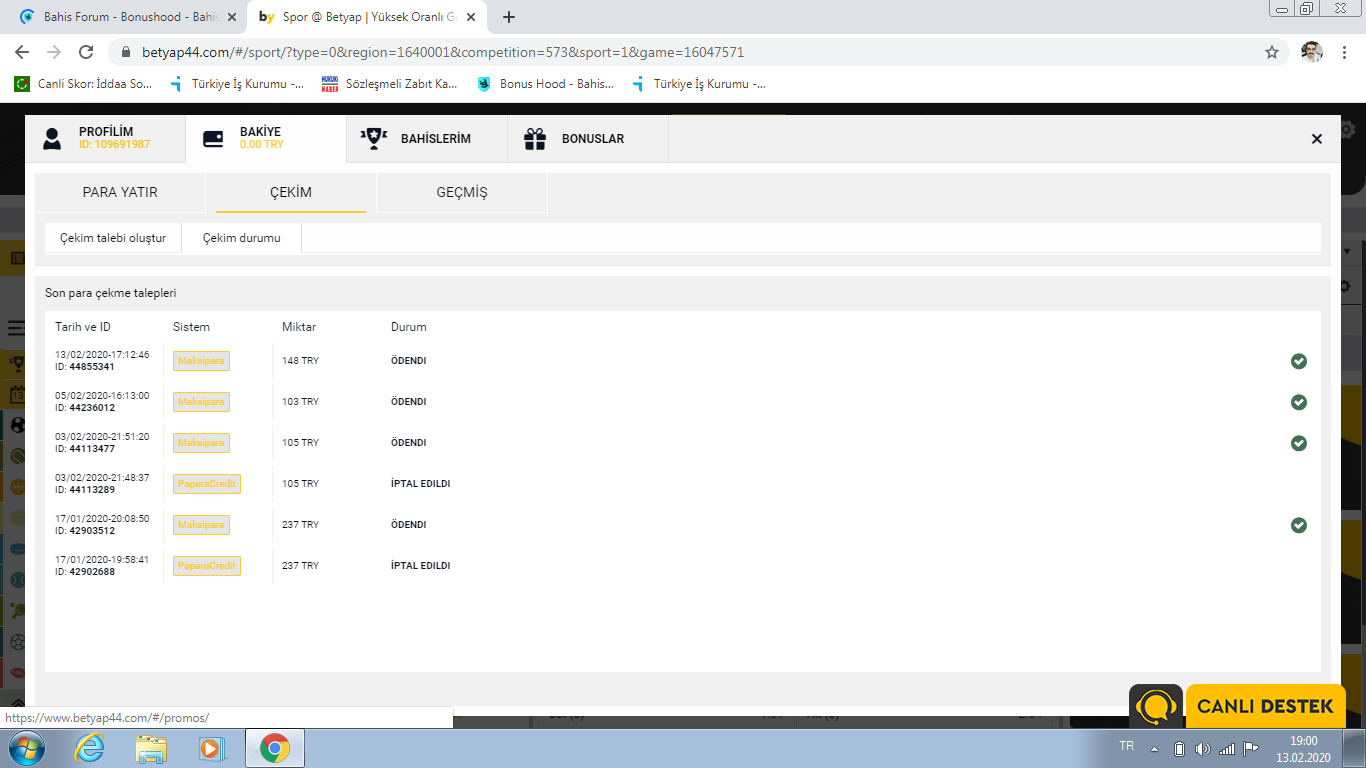
Task: Select Çekim durumu sub-tab
Action: pyautogui.click(x=241, y=238)
